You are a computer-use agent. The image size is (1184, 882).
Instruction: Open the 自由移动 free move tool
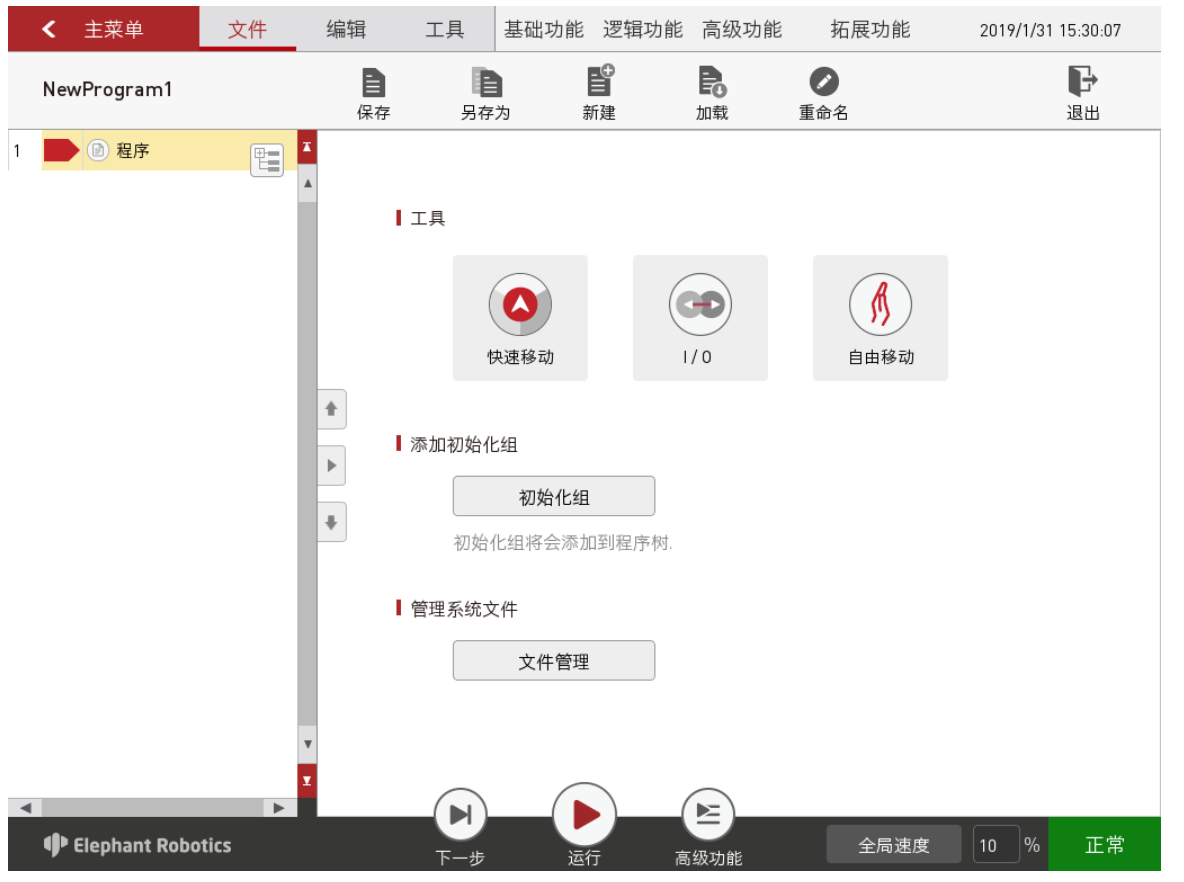880,318
